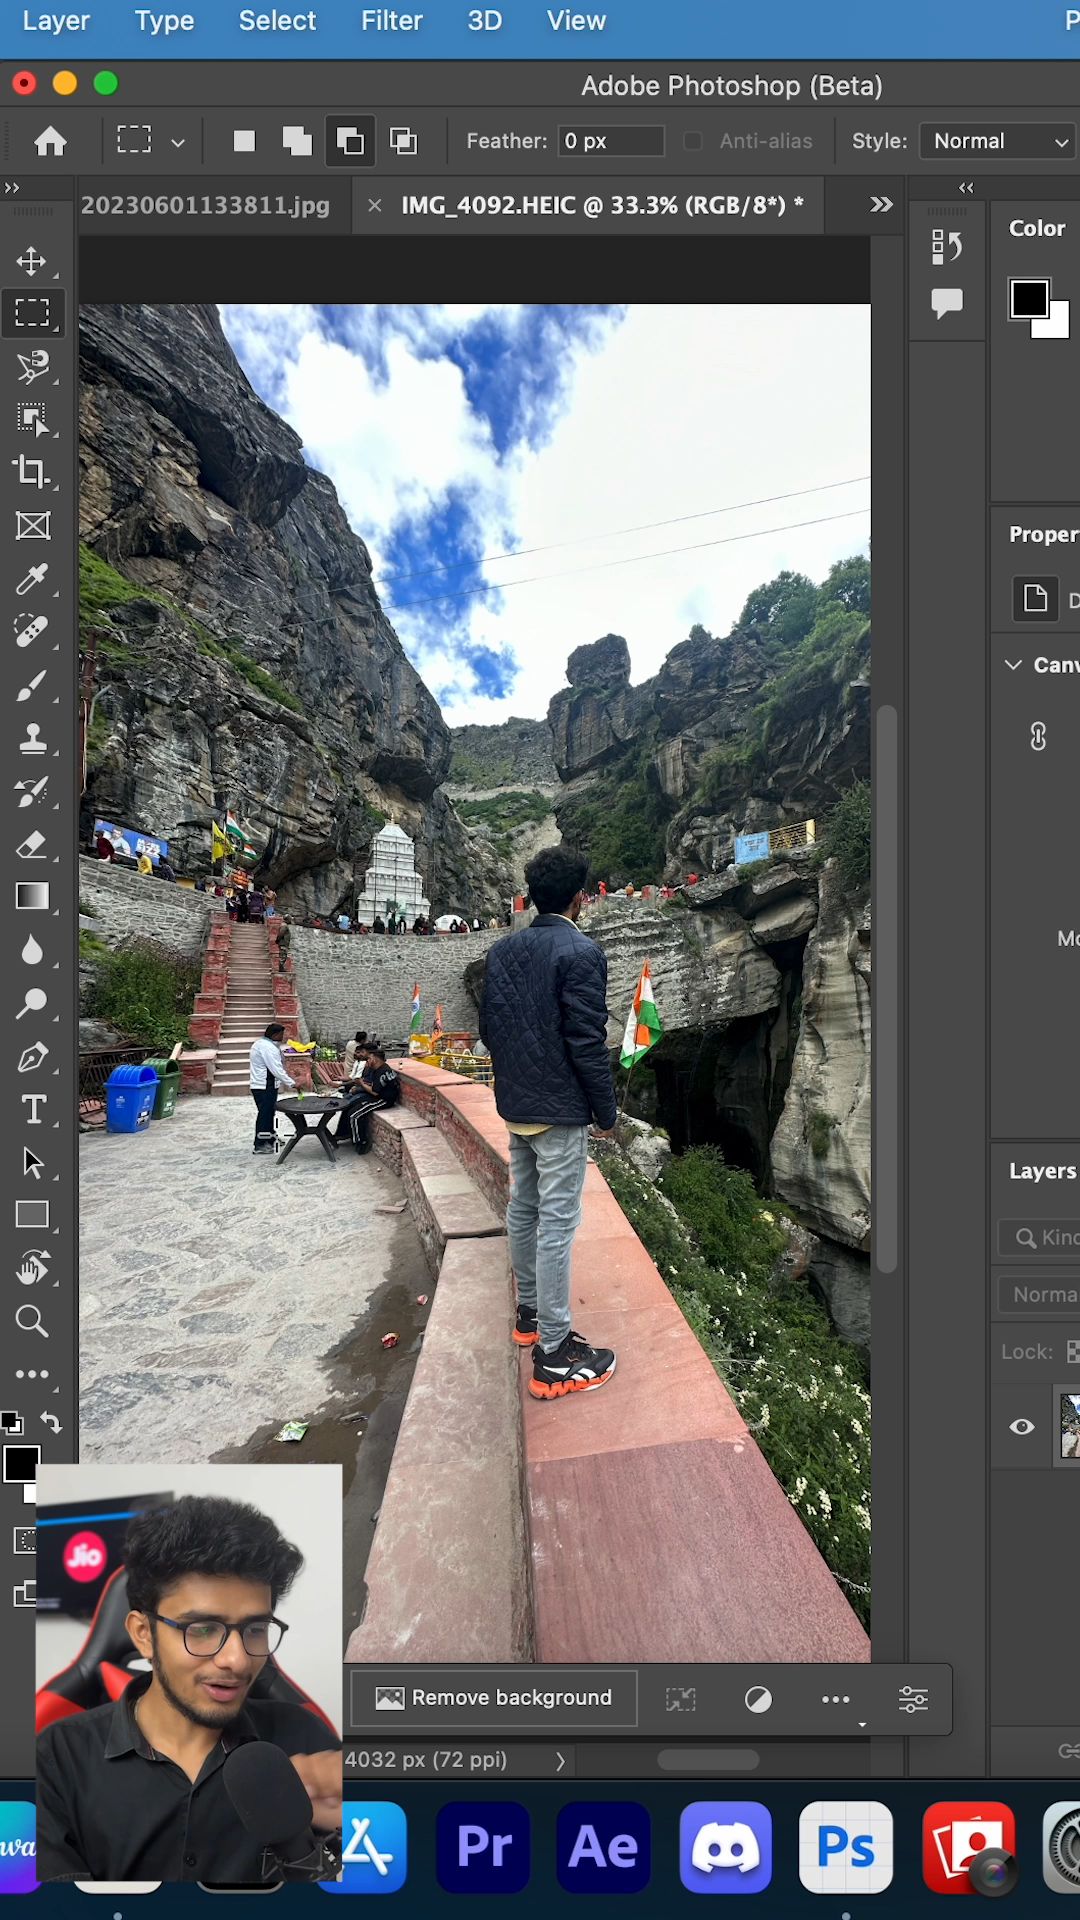Viewport: 1080px width, 1920px height.
Task: Select the Lasso tool
Action: pos(32,366)
